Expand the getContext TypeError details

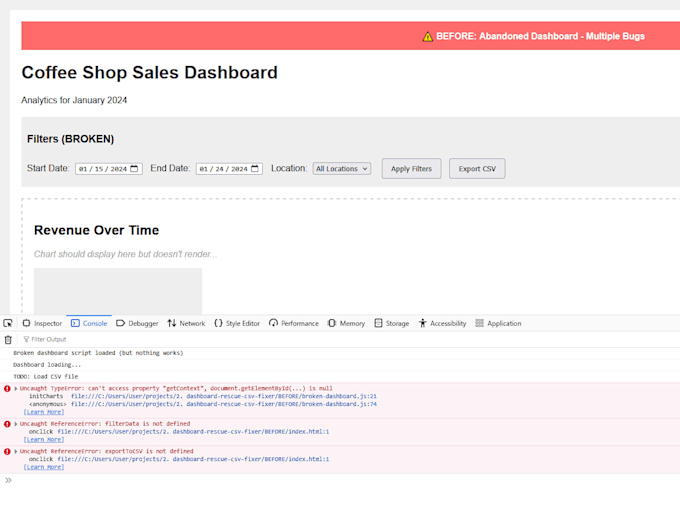click(x=16, y=388)
